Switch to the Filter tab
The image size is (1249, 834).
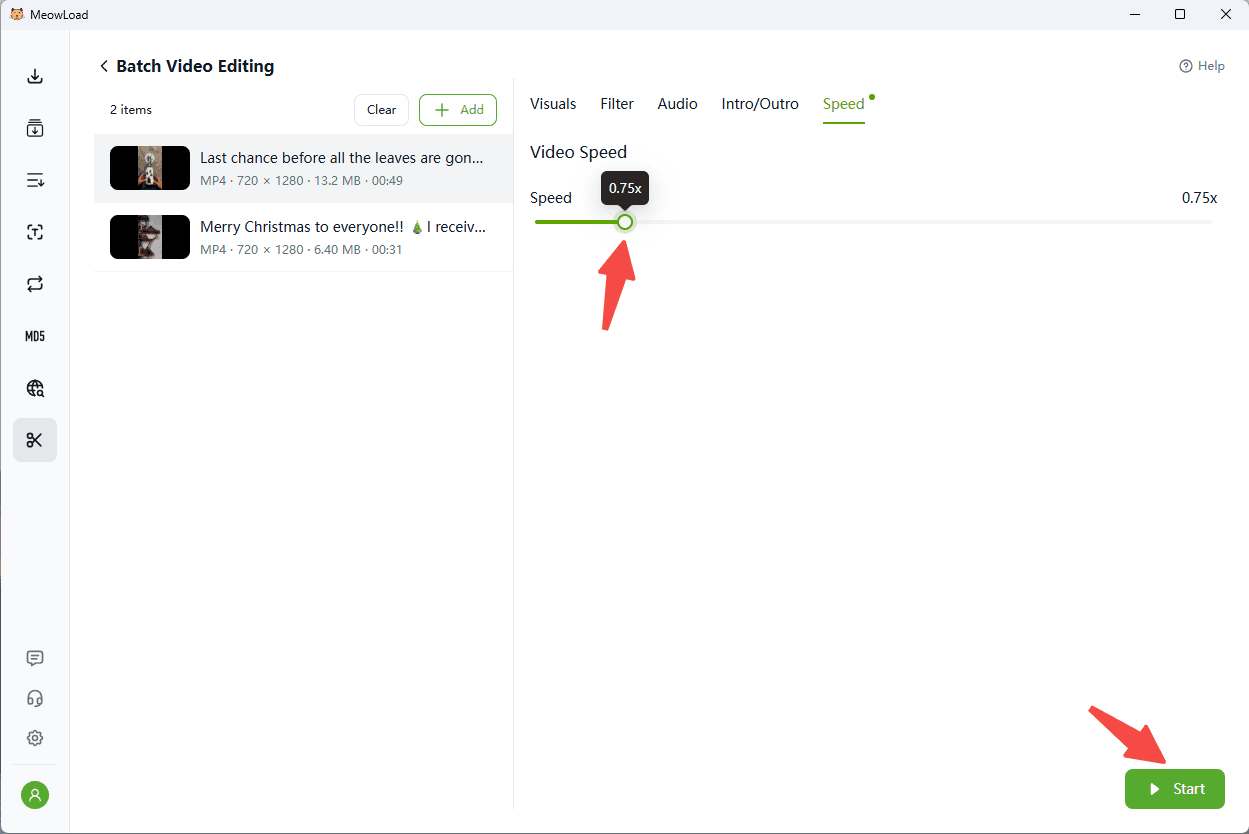point(617,104)
